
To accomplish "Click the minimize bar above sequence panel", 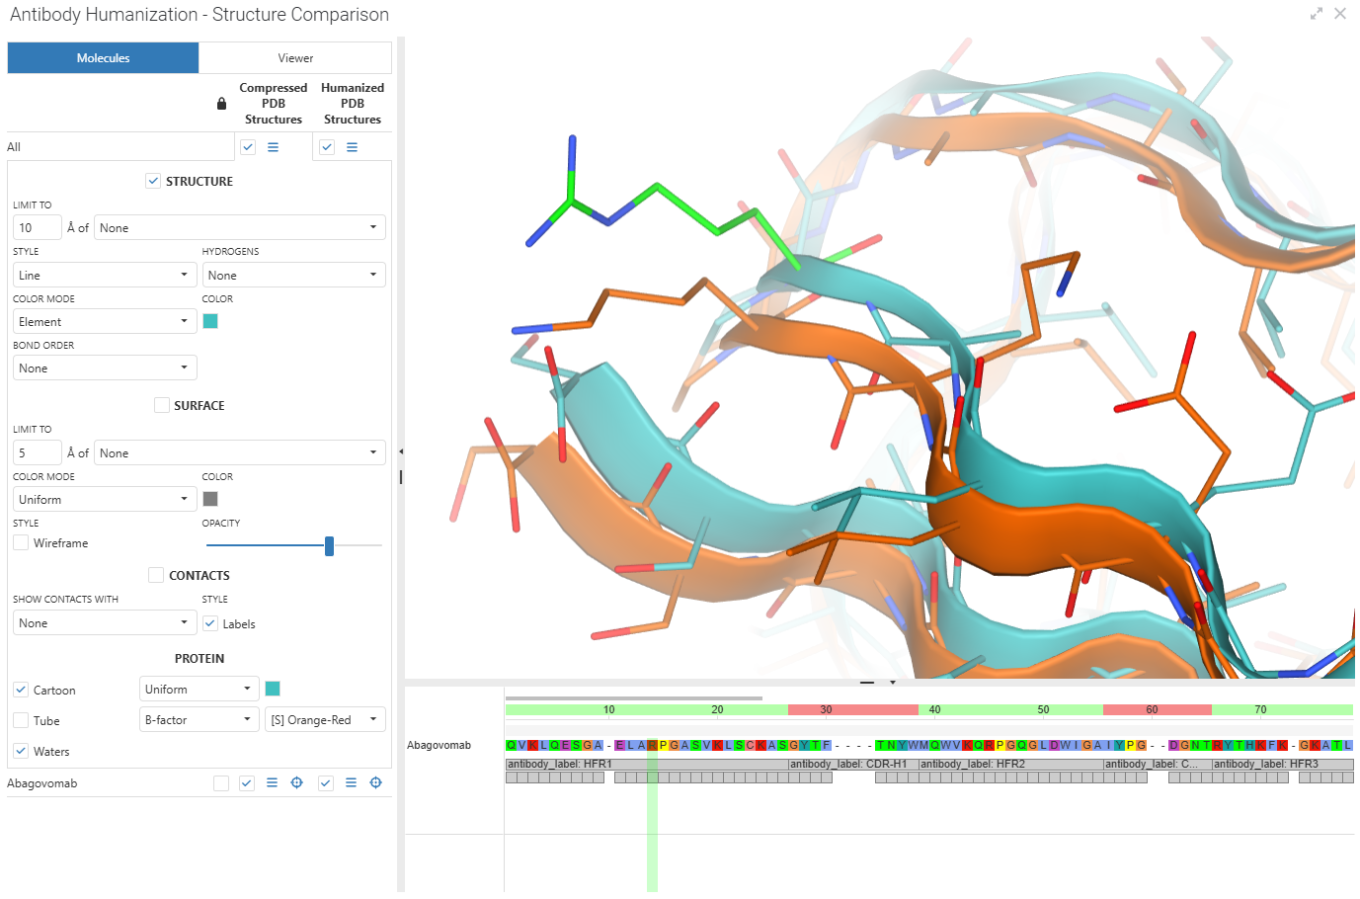I will tap(867, 683).
